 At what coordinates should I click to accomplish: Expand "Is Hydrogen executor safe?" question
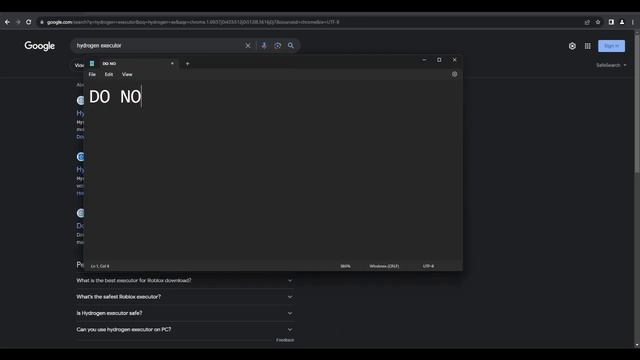(x=185, y=313)
